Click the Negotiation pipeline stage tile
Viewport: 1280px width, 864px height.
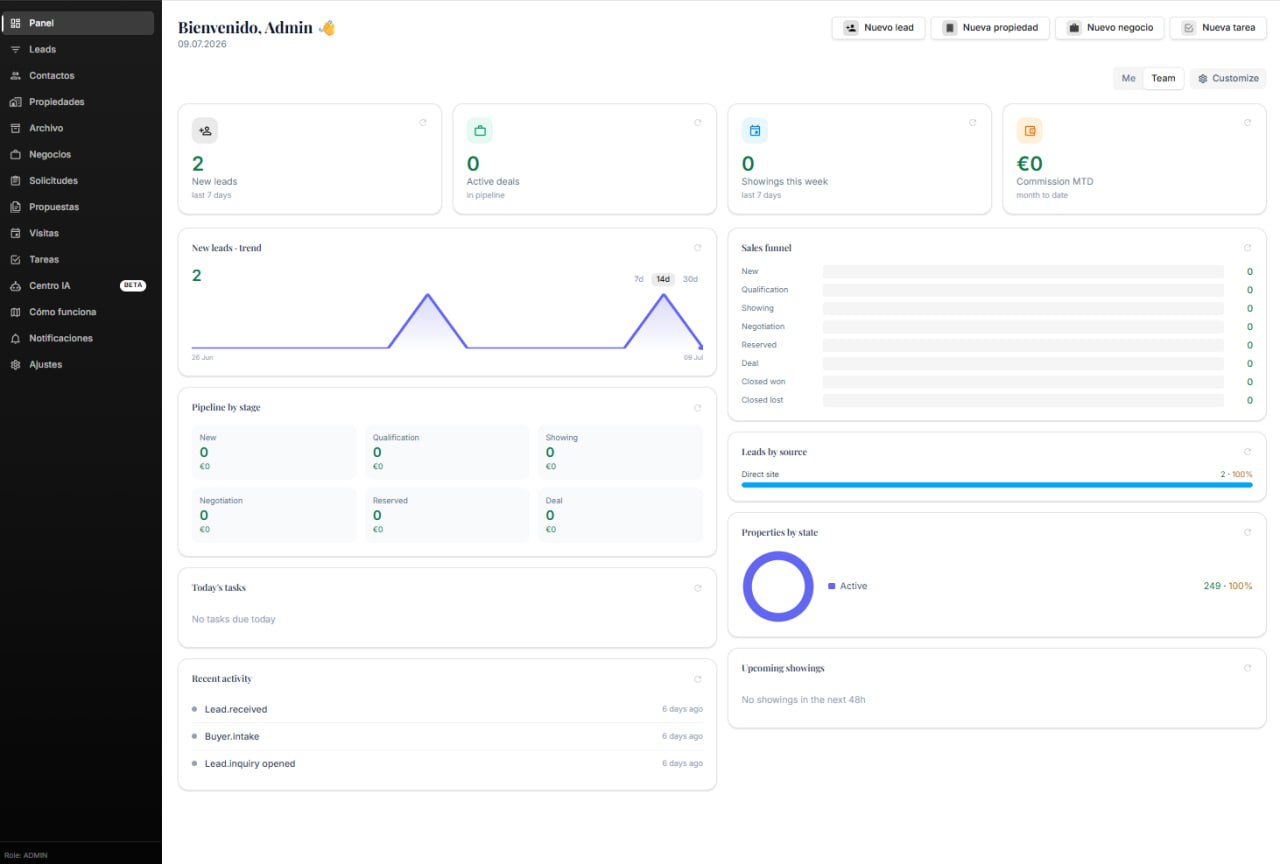[274, 515]
